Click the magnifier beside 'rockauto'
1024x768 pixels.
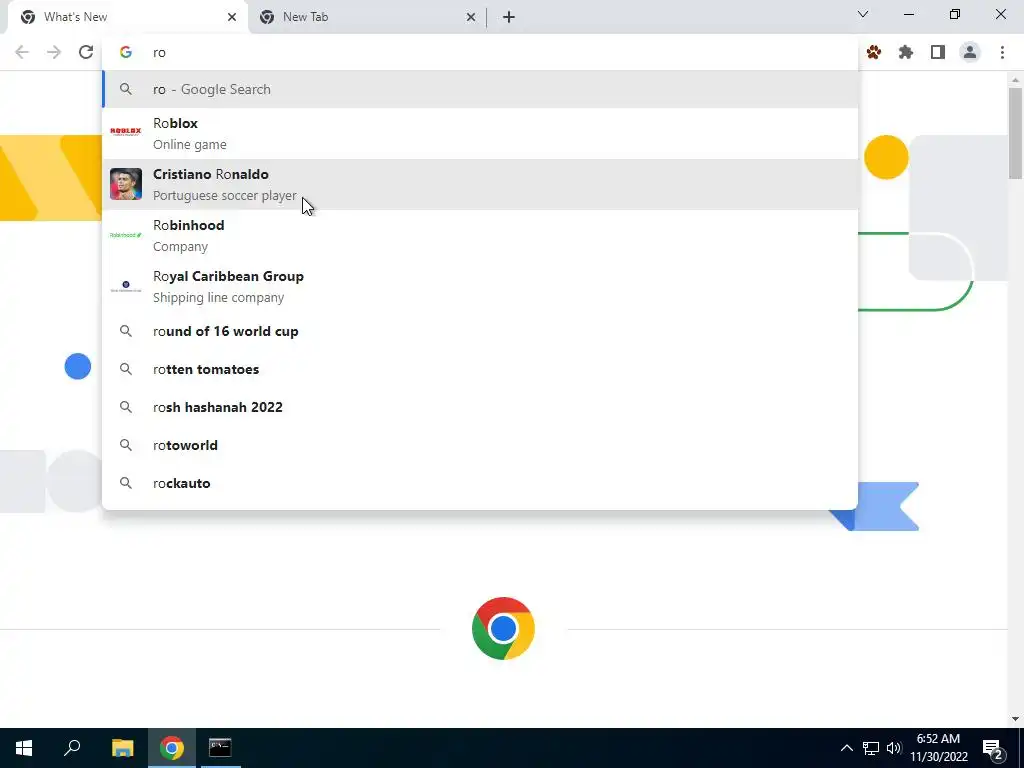(x=125, y=483)
